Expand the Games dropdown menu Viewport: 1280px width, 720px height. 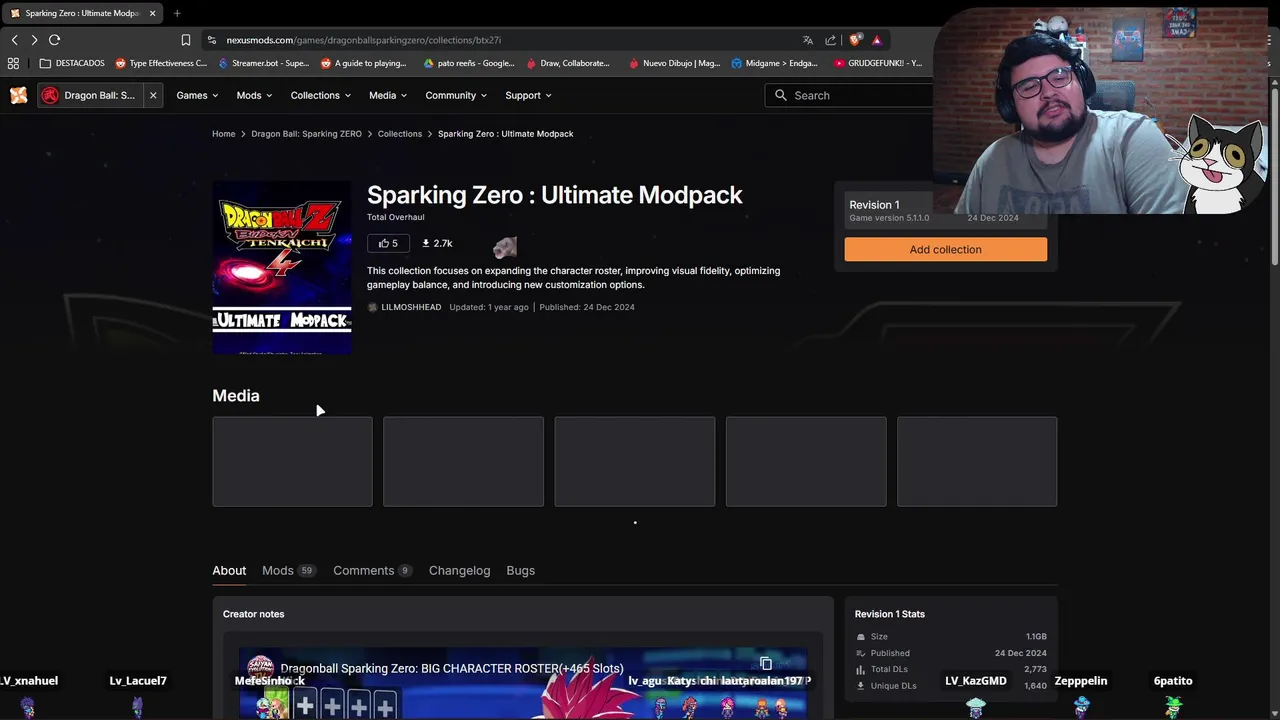coord(198,95)
